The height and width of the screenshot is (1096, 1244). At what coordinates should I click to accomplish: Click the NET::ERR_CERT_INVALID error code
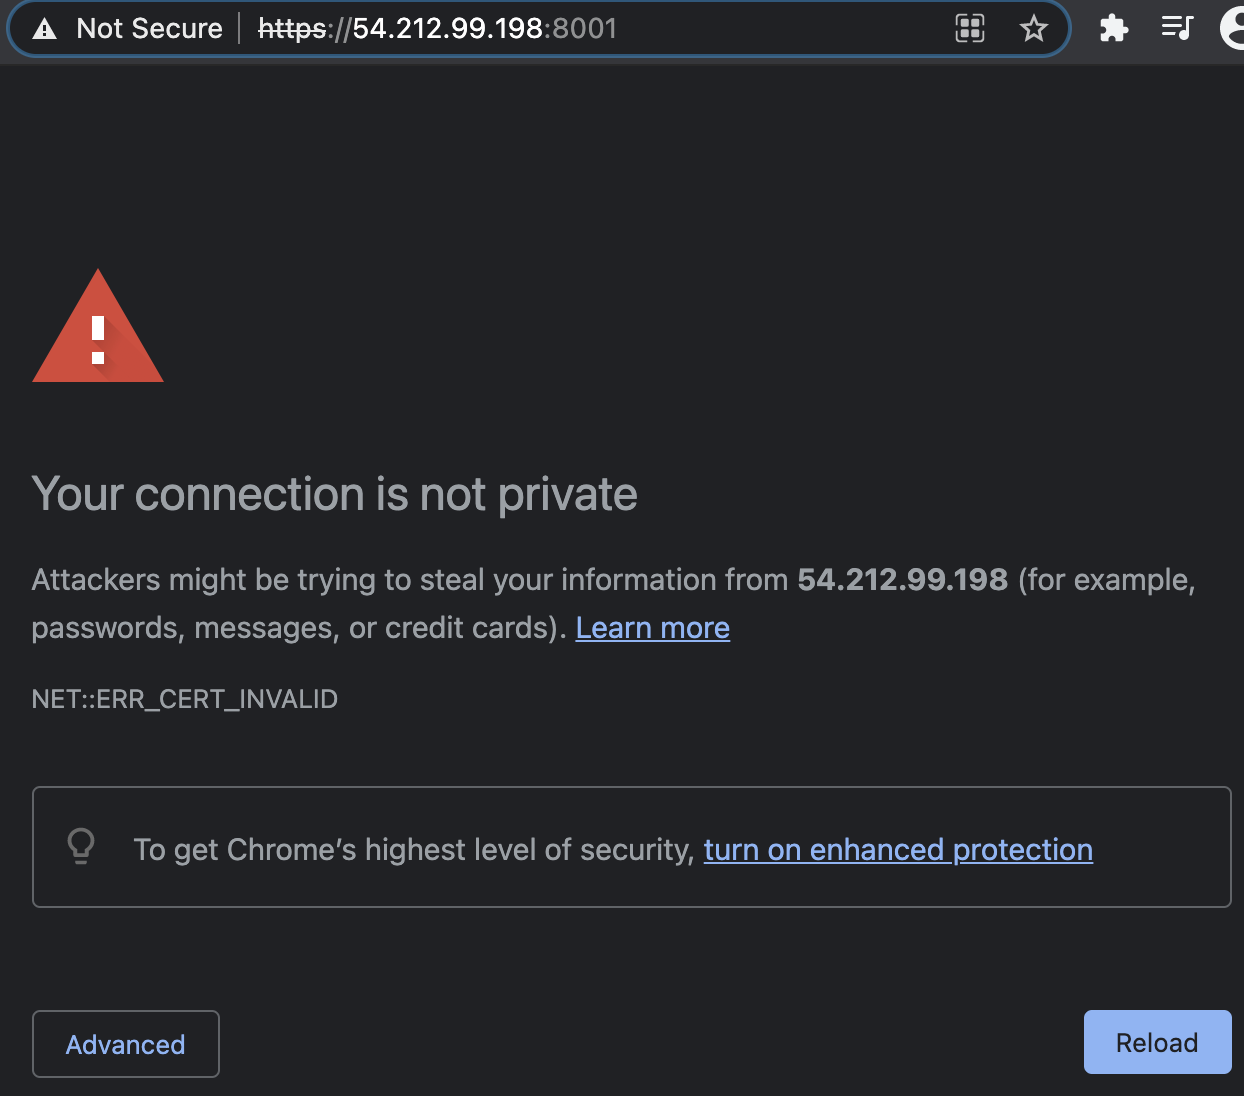(185, 699)
